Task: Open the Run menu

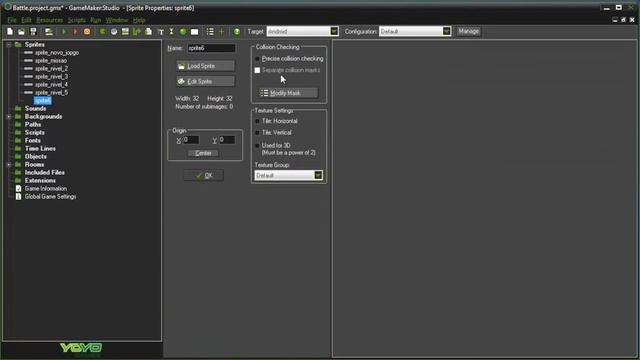Action: pos(96,20)
